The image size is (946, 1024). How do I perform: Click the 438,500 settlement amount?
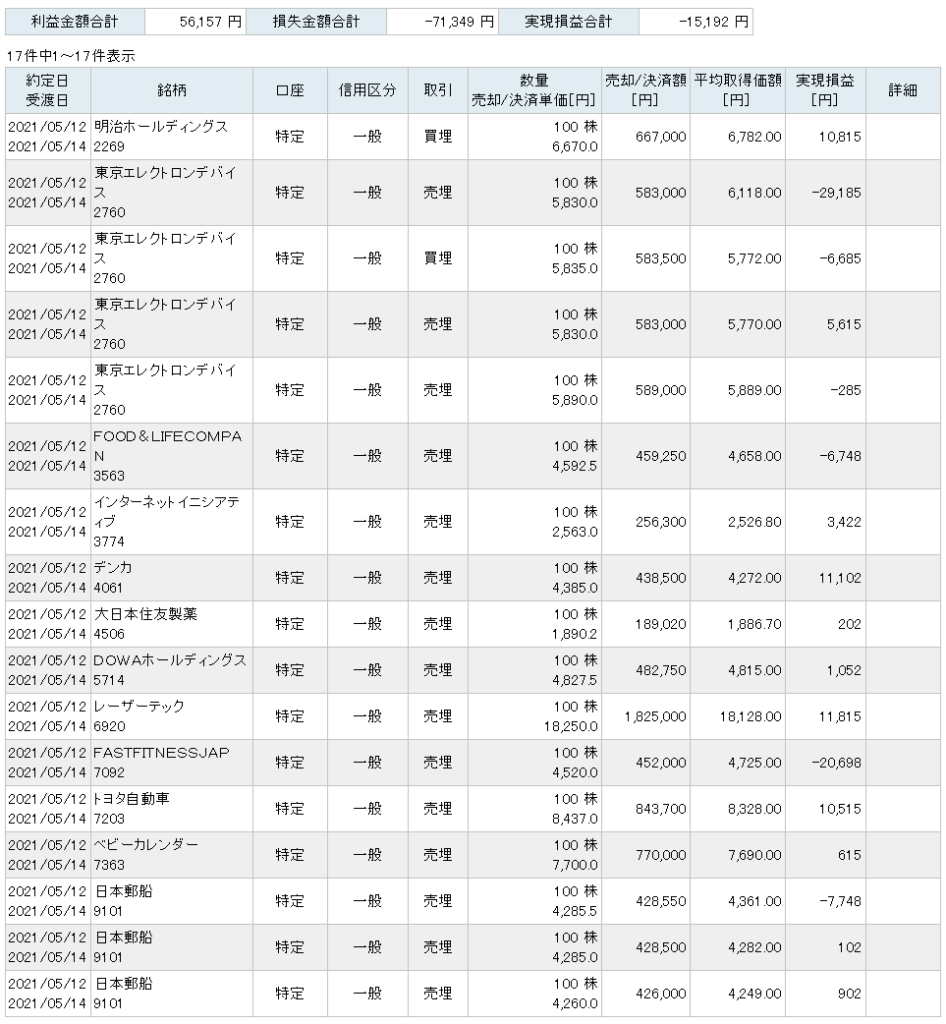point(661,579)
